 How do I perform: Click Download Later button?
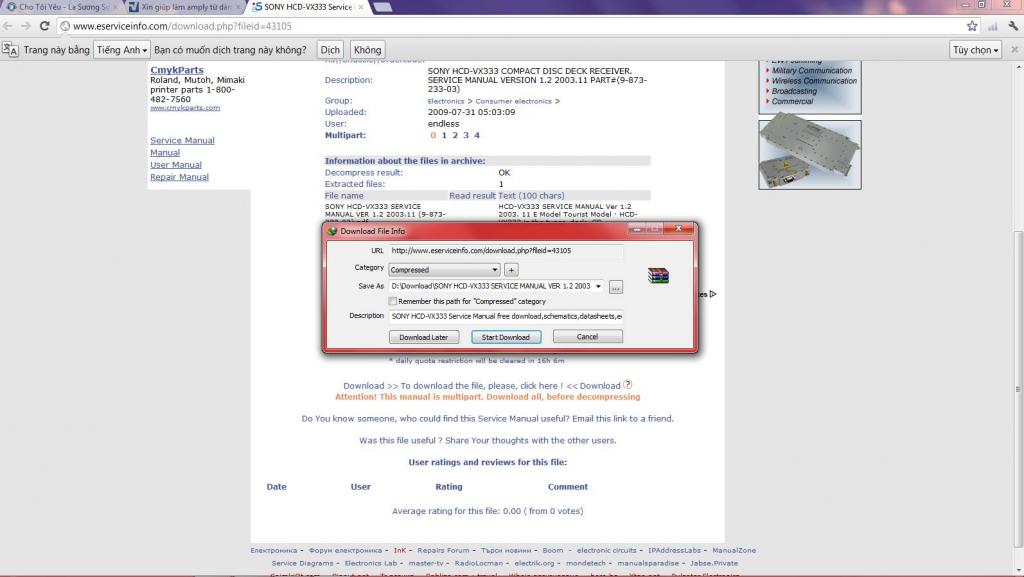pyautogui.click(x=424, y=337)
